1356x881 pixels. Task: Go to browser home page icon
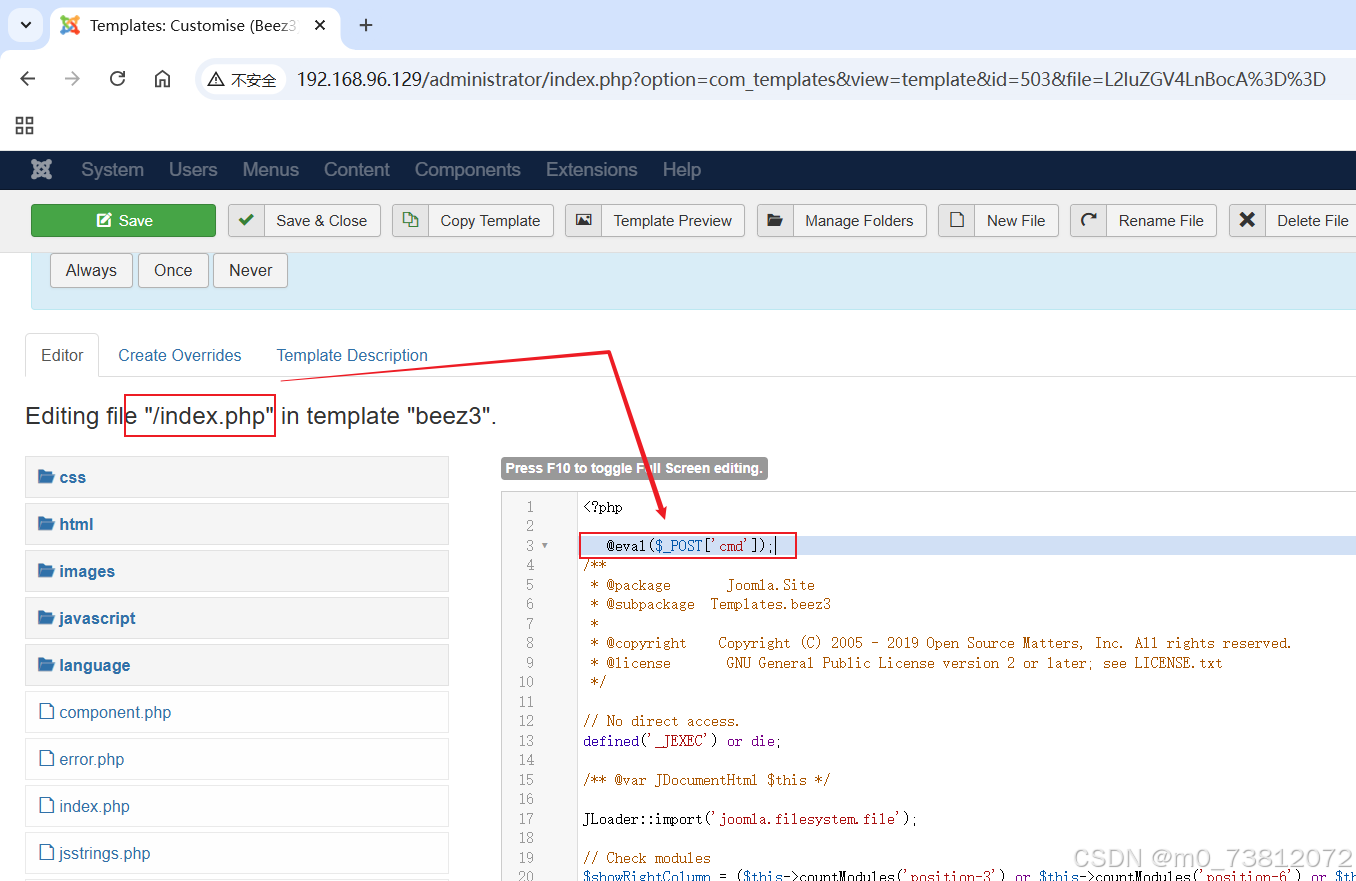tap(162, 79)
